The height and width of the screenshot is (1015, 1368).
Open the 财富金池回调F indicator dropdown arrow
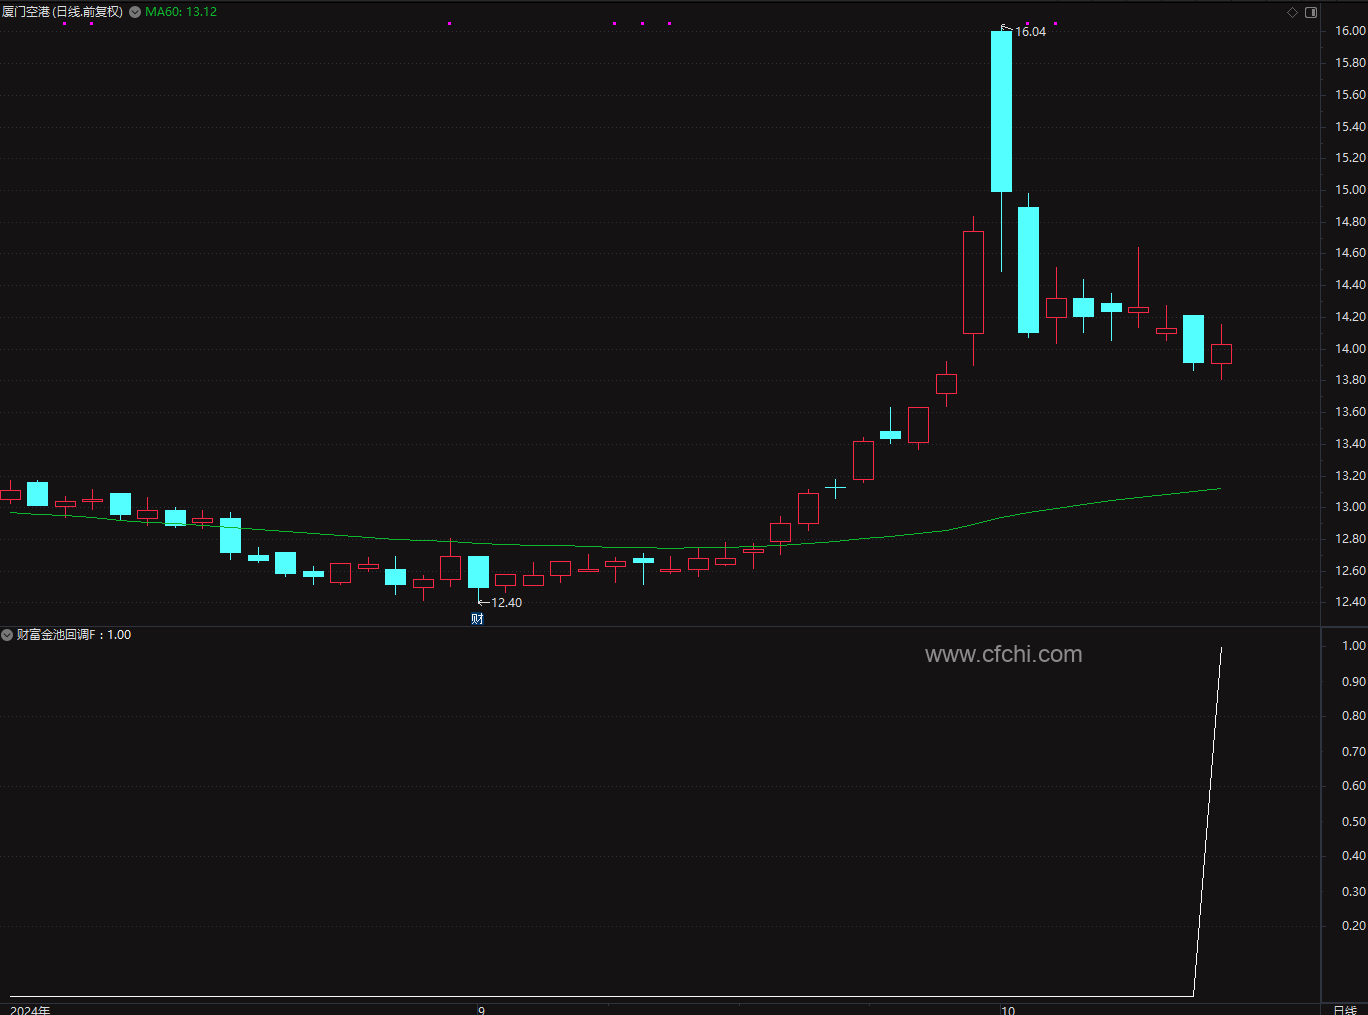[x=7, y=635]
